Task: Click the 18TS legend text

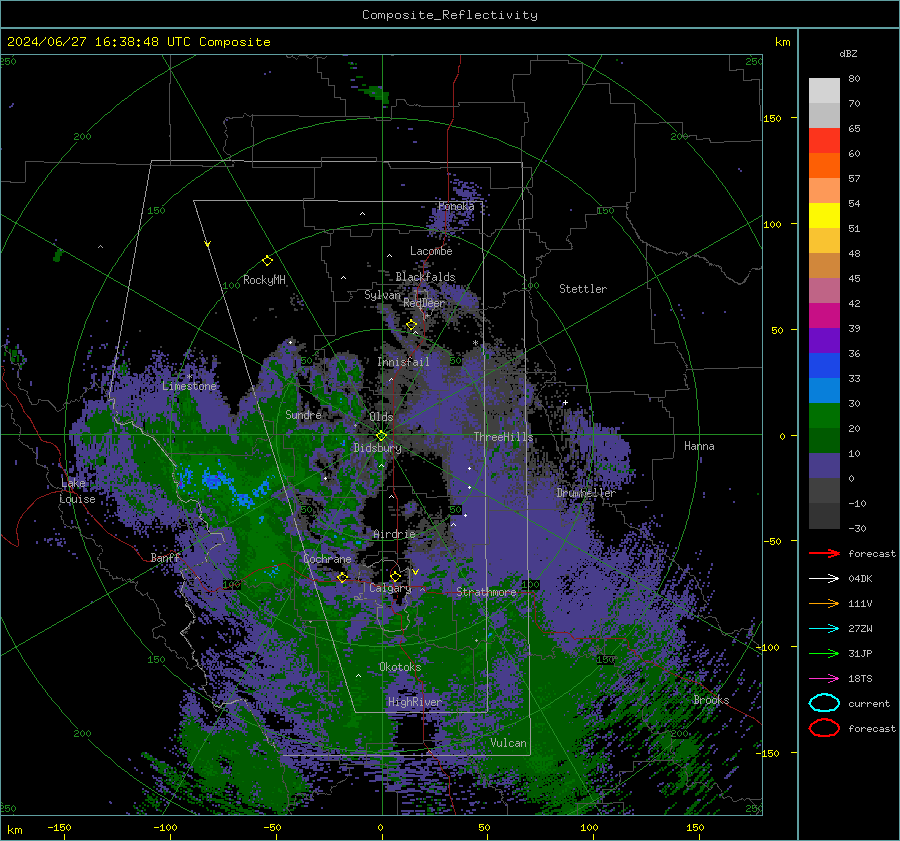Action: click(860, 679)
